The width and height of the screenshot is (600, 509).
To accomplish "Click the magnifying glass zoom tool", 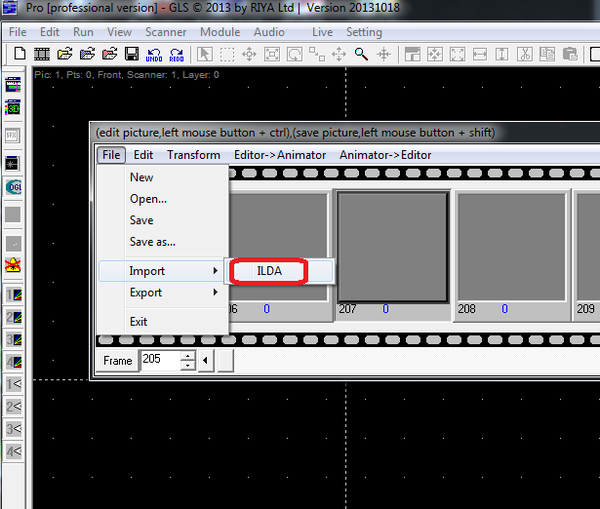I will [361, 54].
